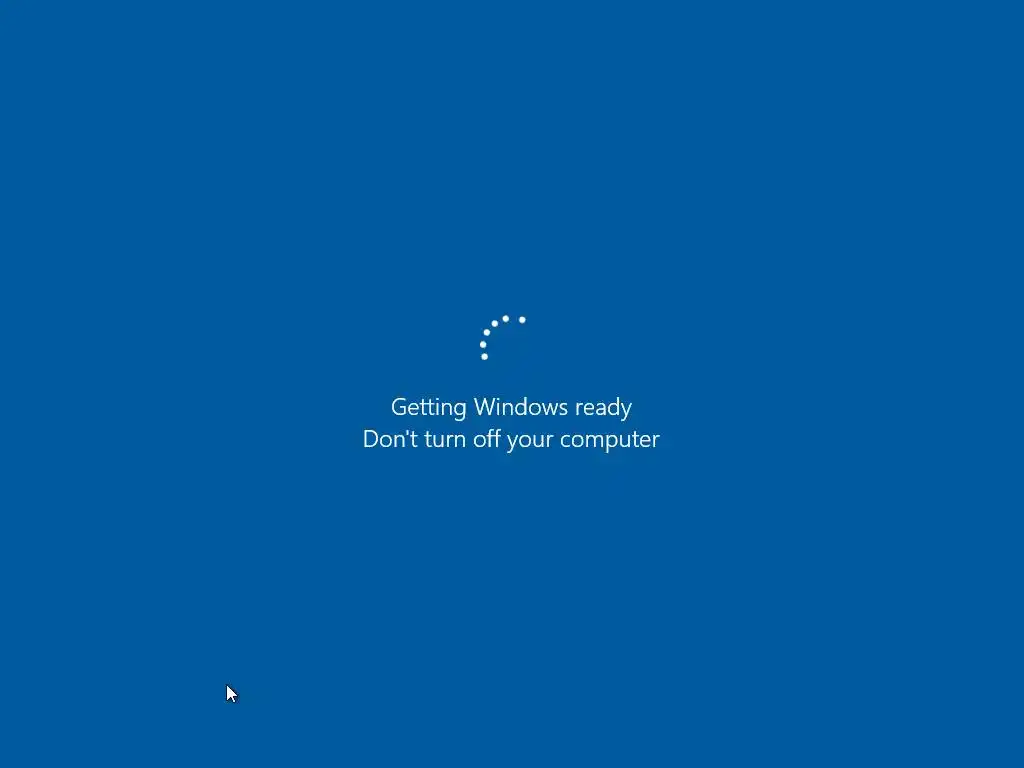The width and height of the screenshot is (1024, 768).
Task: Click the word "ready" in the first line
Action: pos(603,408)
